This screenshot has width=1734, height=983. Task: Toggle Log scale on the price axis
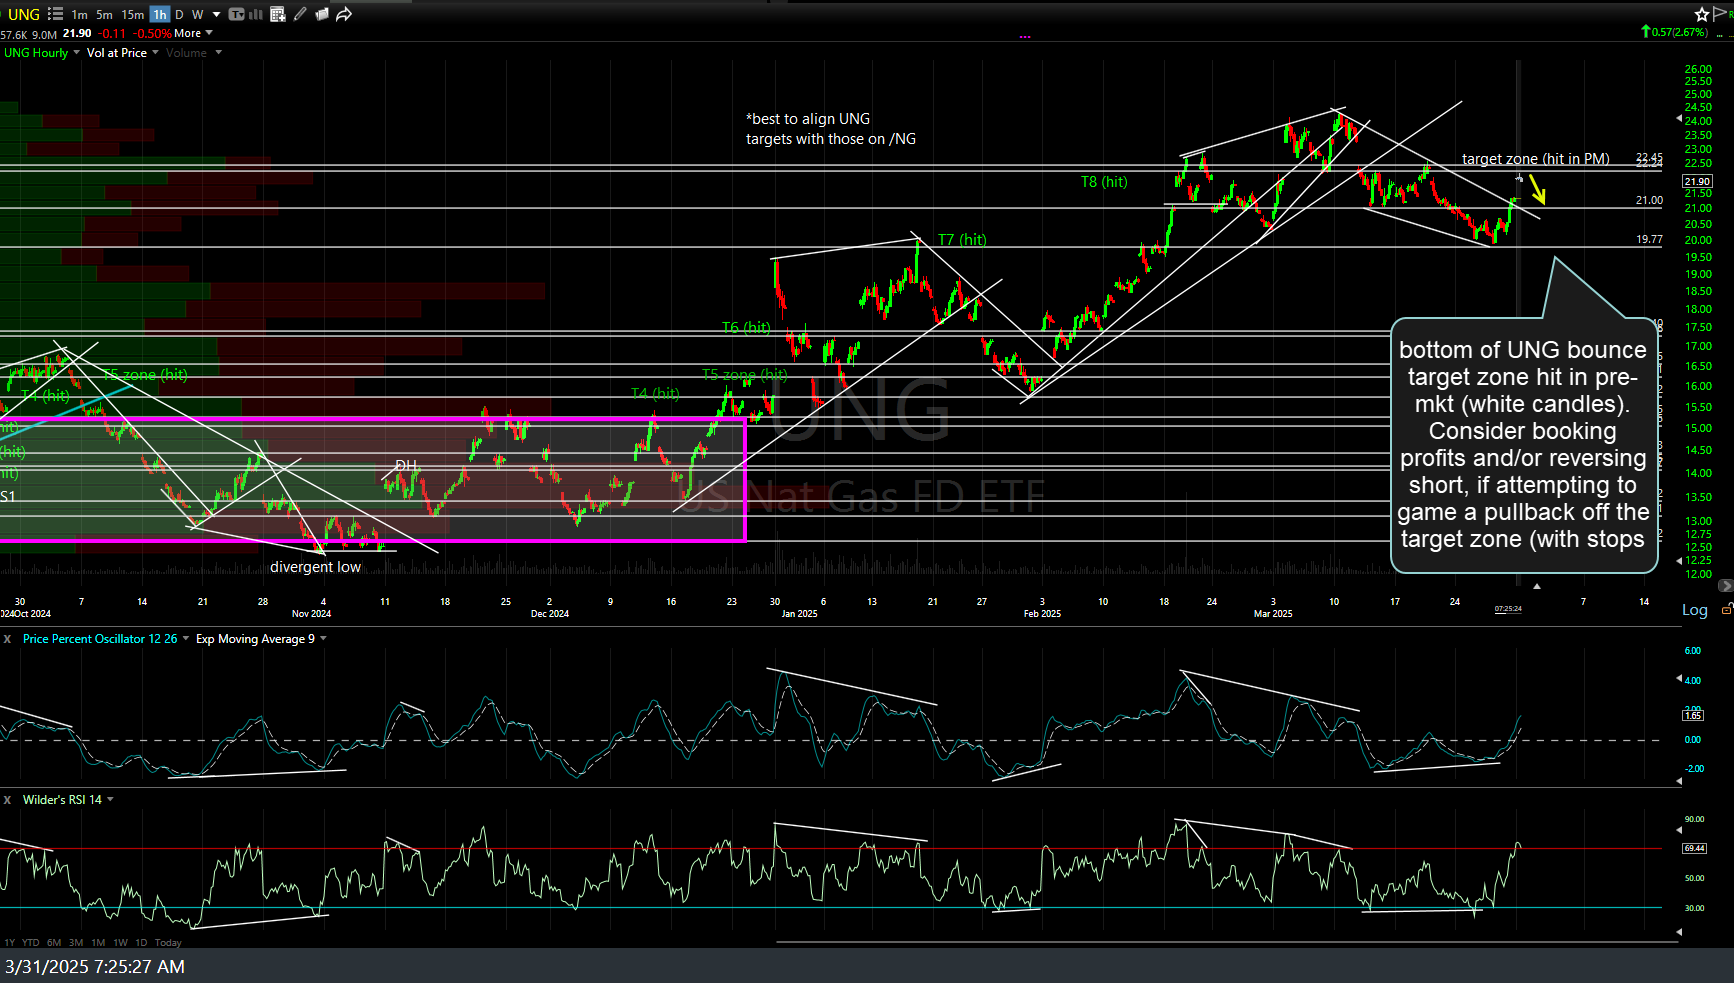click(1694, 610)
